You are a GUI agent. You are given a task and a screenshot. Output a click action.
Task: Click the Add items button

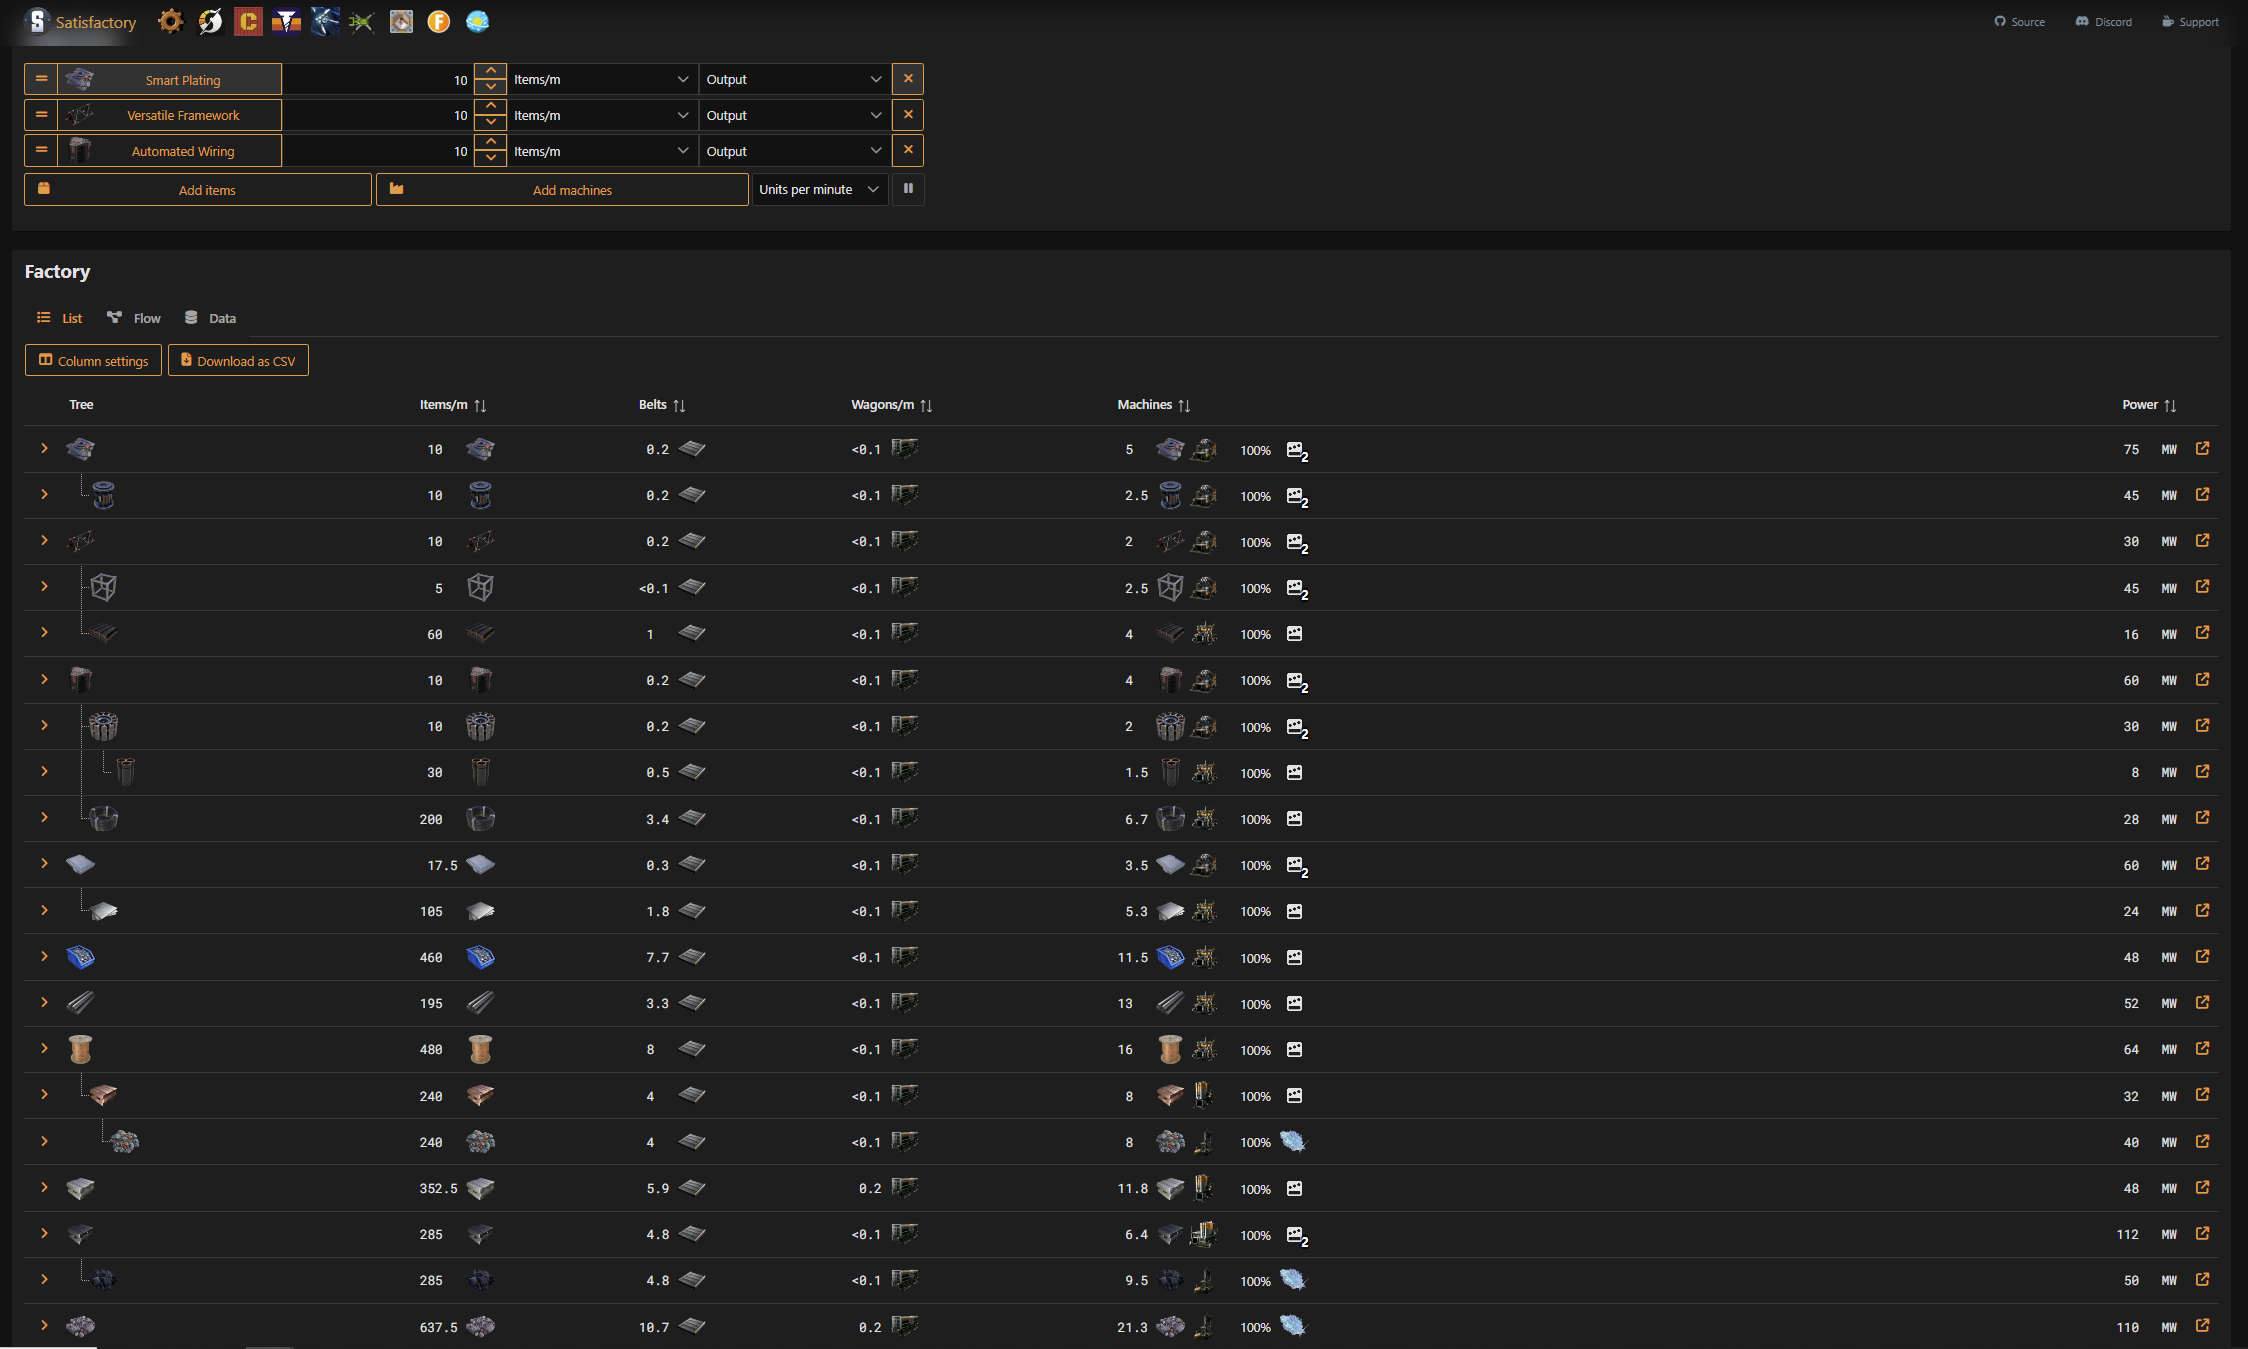[198, 189]
